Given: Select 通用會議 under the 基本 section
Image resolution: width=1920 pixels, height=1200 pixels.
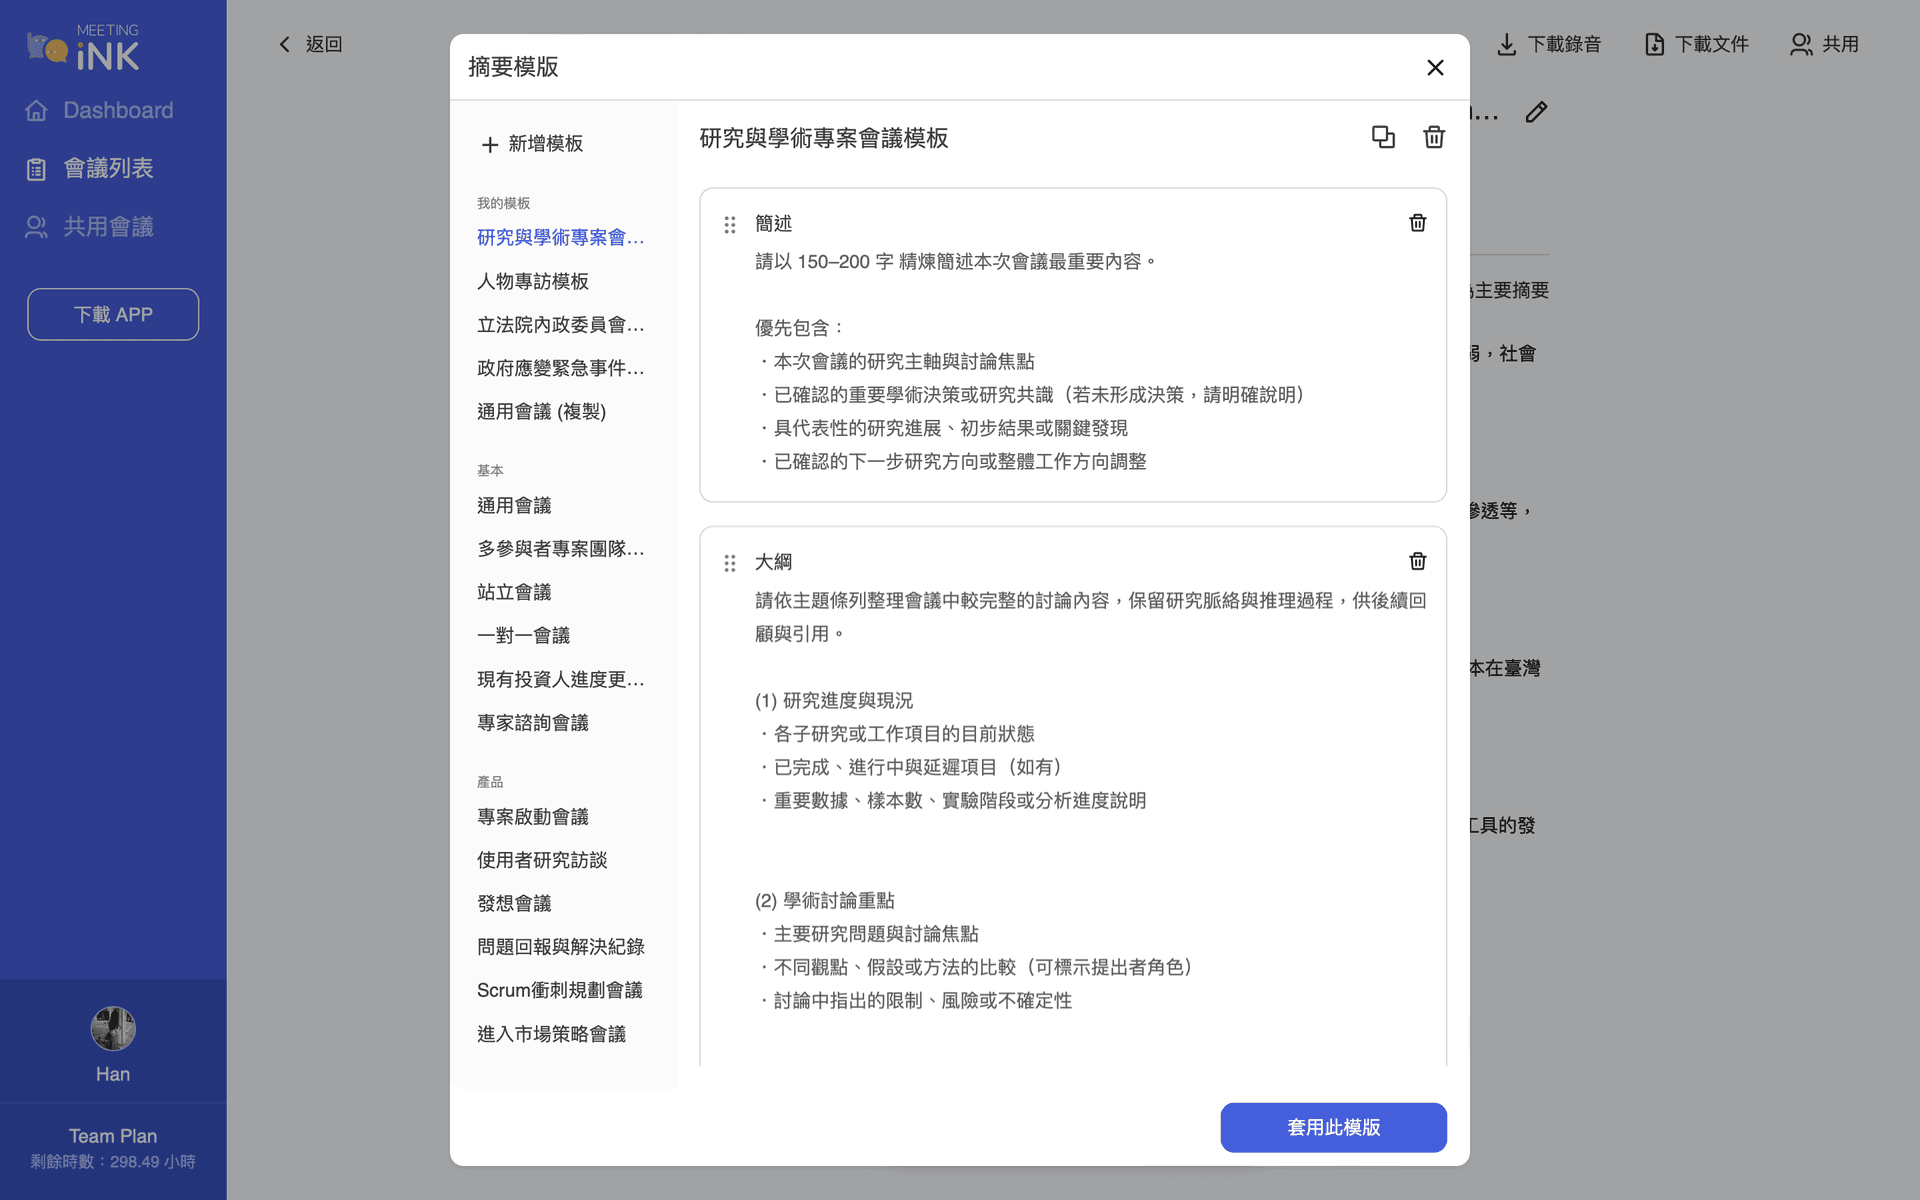Looking at the screenshot, I should point(514,505).
